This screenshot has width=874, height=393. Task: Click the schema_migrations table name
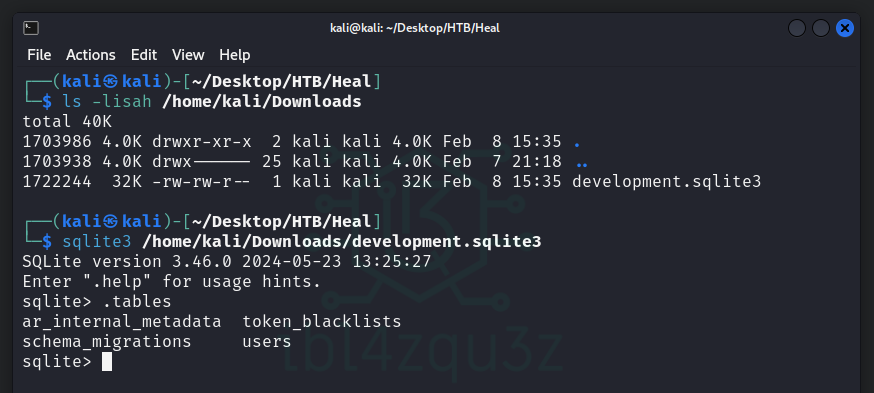click(107, 342)
